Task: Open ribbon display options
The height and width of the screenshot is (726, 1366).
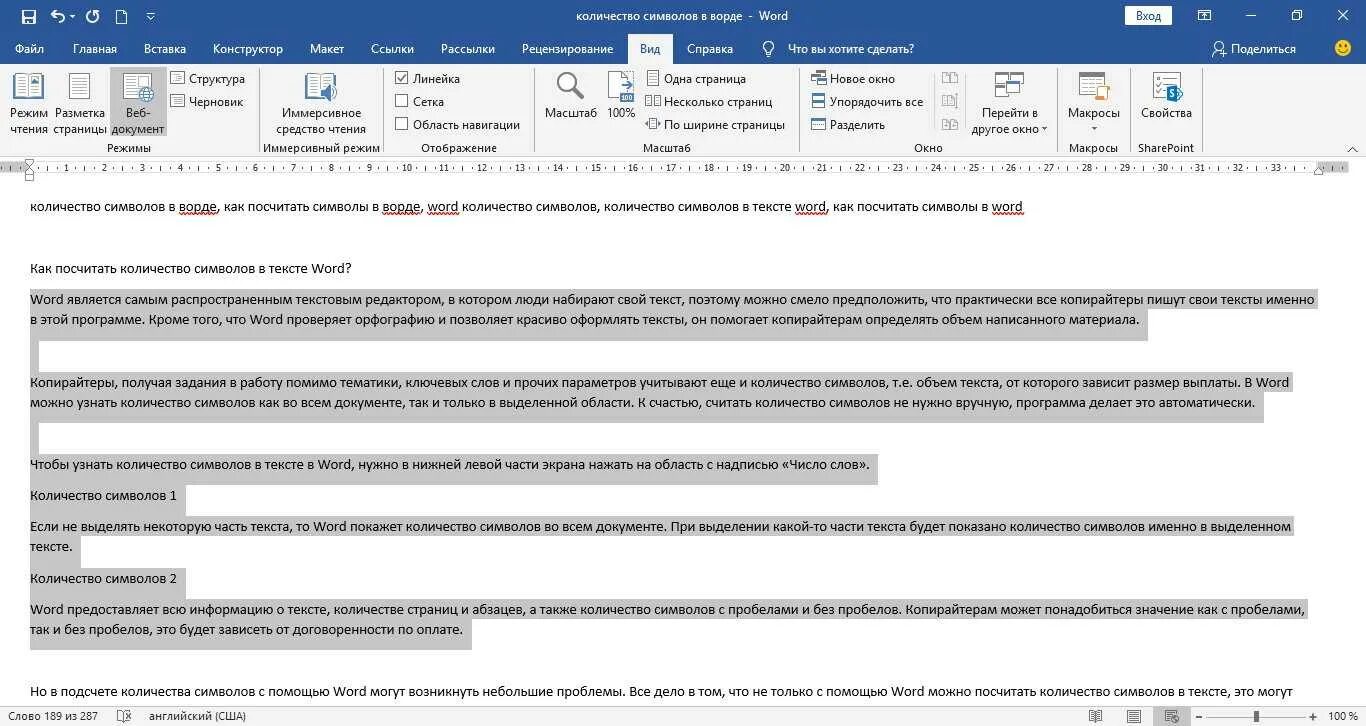Action: coord(1205,16)
